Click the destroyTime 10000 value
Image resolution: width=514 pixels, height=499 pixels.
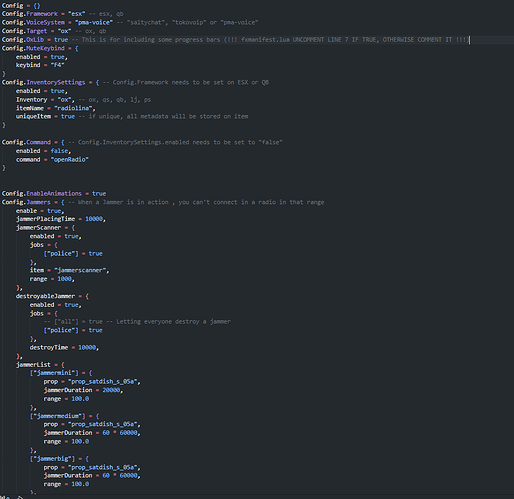pos(87,348)
